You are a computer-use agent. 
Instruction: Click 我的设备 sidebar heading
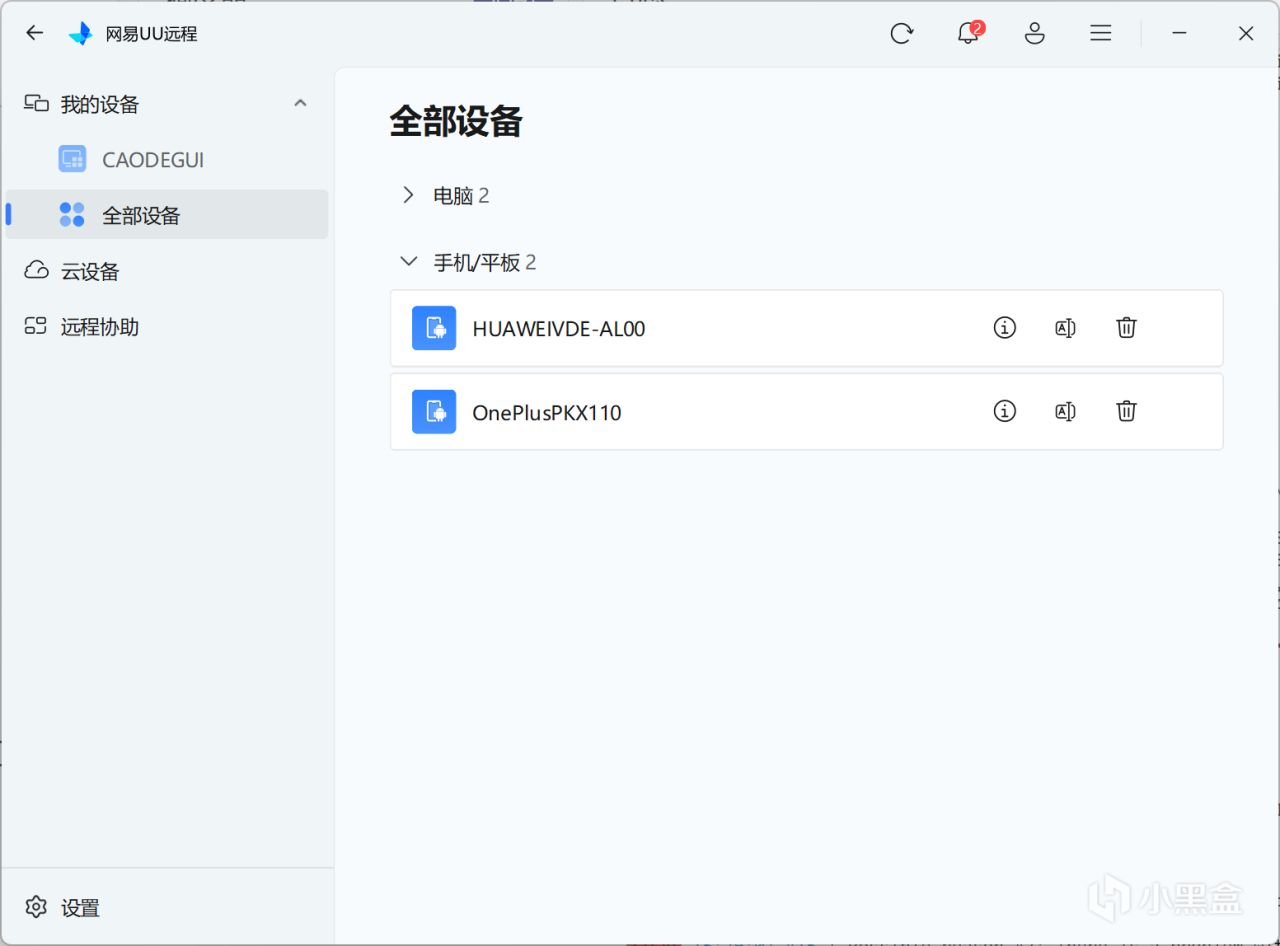100,104
